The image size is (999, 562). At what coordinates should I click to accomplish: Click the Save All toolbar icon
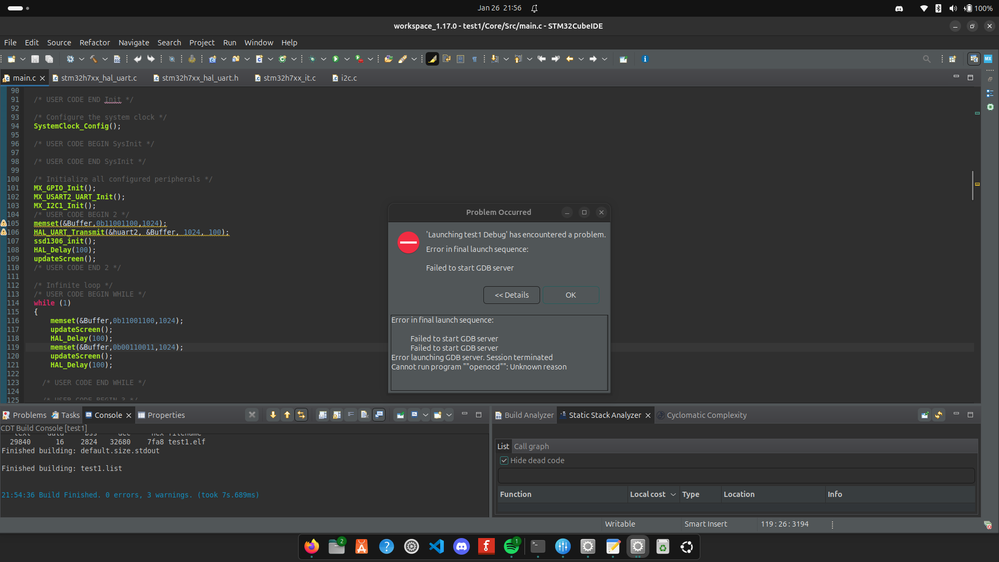click(48, 59)
